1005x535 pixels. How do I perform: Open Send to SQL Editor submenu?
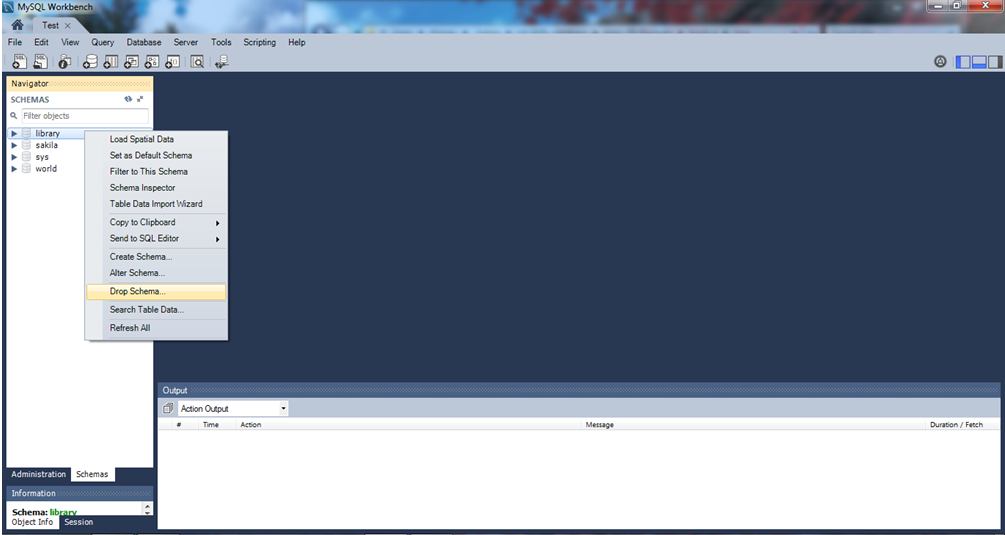coord(156,238)
